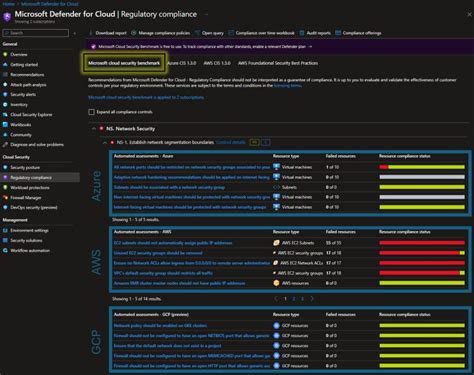This screenshot has width=474, height=375.
Task: Click compliance bar for All network ports row
Action: point(422,167)
